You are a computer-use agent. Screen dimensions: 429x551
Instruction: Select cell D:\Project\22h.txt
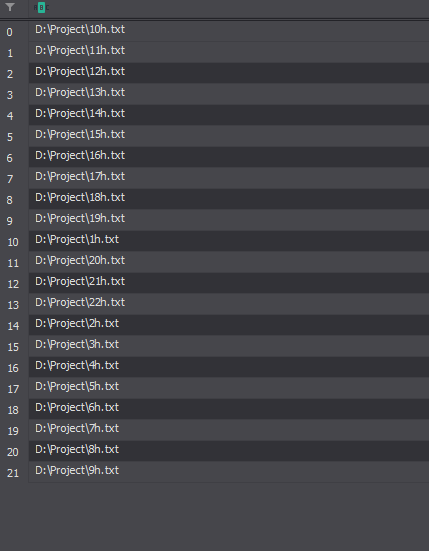229,304
